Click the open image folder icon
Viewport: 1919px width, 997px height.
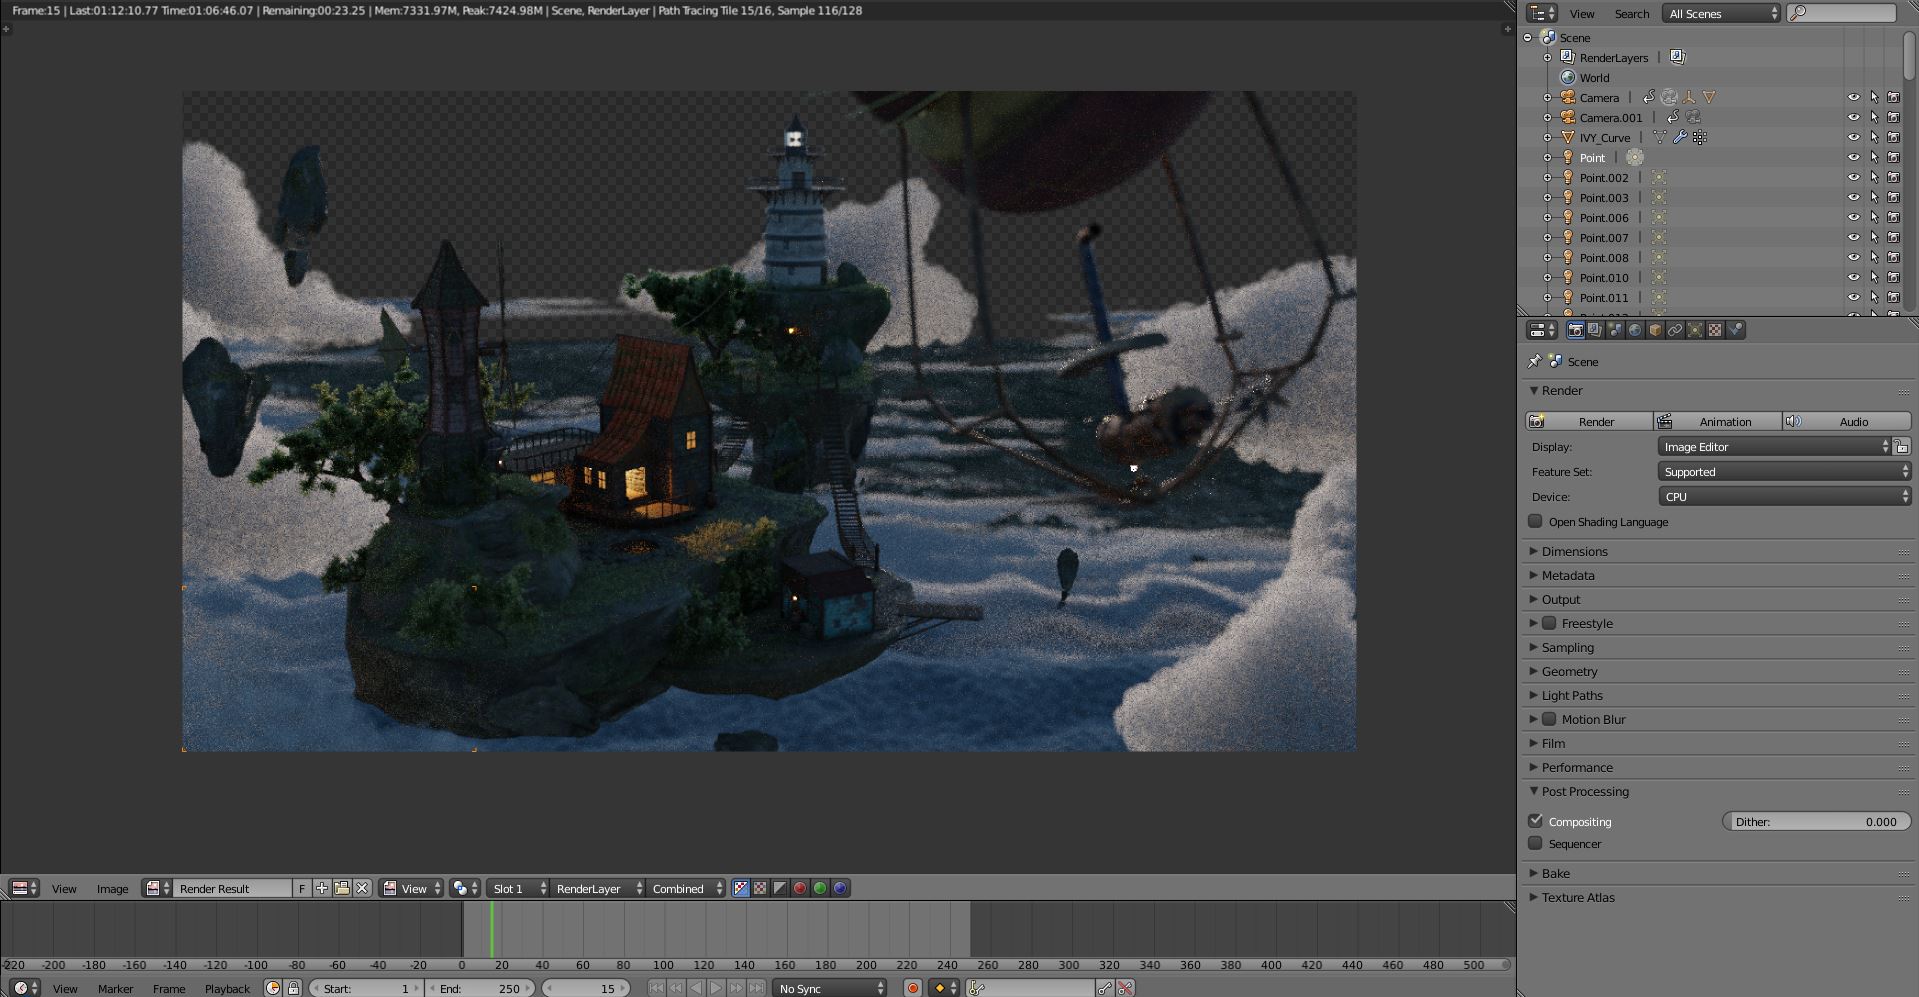click(x=342, y=888)
